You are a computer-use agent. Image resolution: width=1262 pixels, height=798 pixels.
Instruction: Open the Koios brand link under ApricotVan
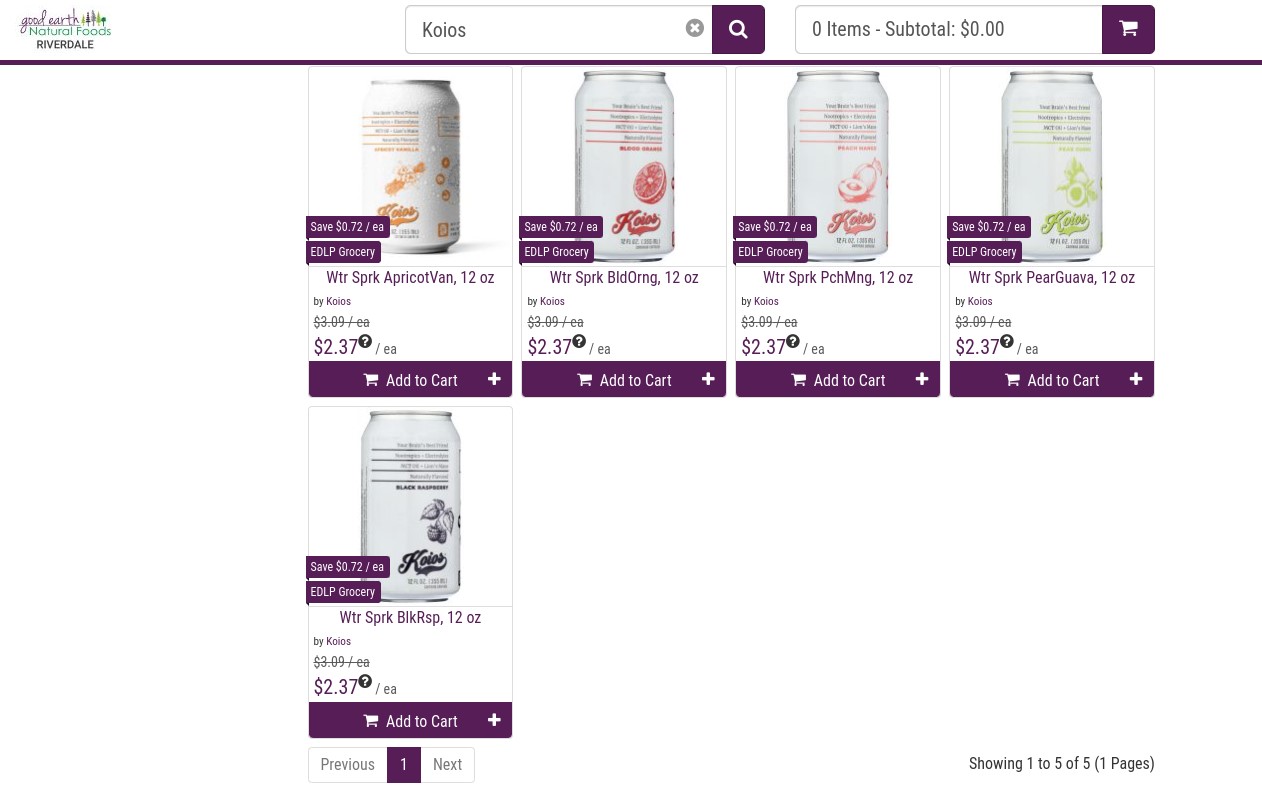pos(338,301)
